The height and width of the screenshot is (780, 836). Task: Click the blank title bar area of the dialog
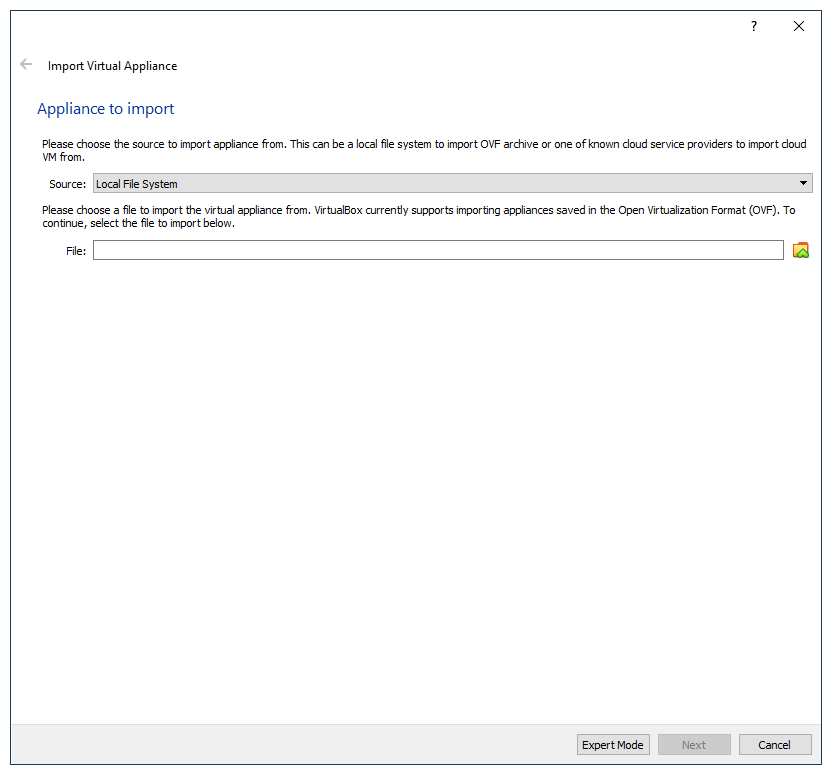pyautogui.click(x=380, y=26)
